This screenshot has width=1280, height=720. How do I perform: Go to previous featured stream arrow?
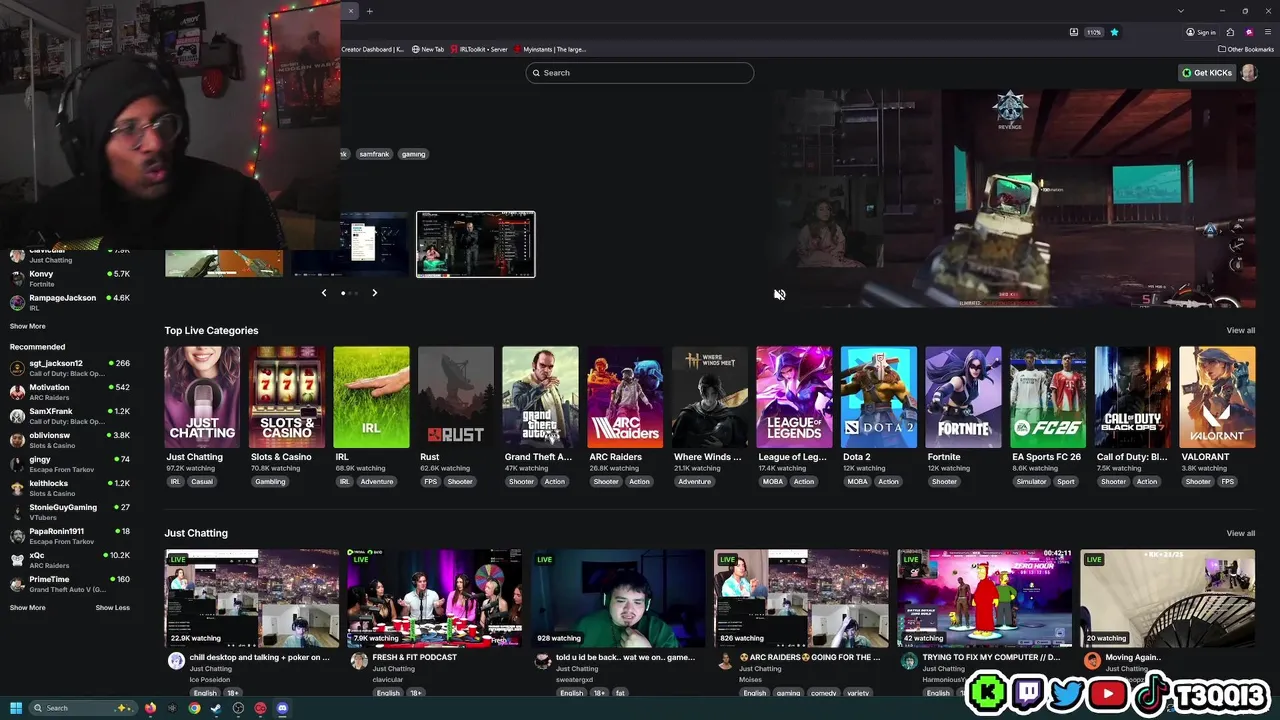click(x=324, y=293)
